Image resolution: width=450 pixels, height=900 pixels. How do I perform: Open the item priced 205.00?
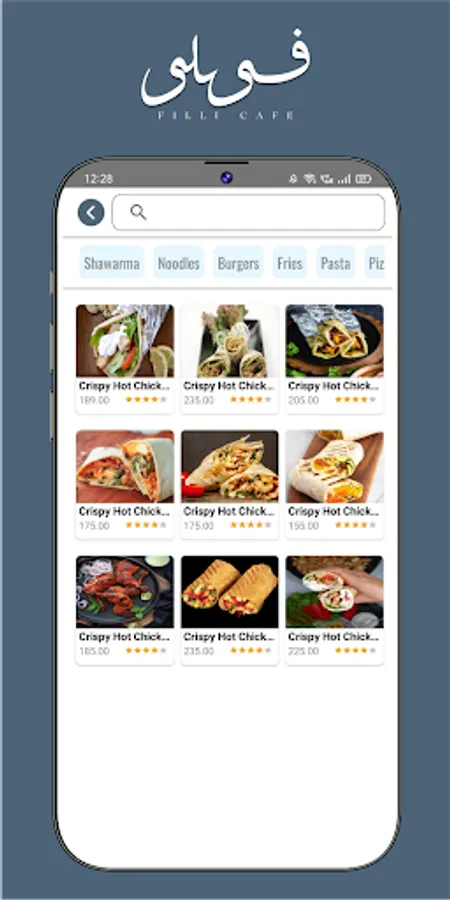[x=334, y=359]
